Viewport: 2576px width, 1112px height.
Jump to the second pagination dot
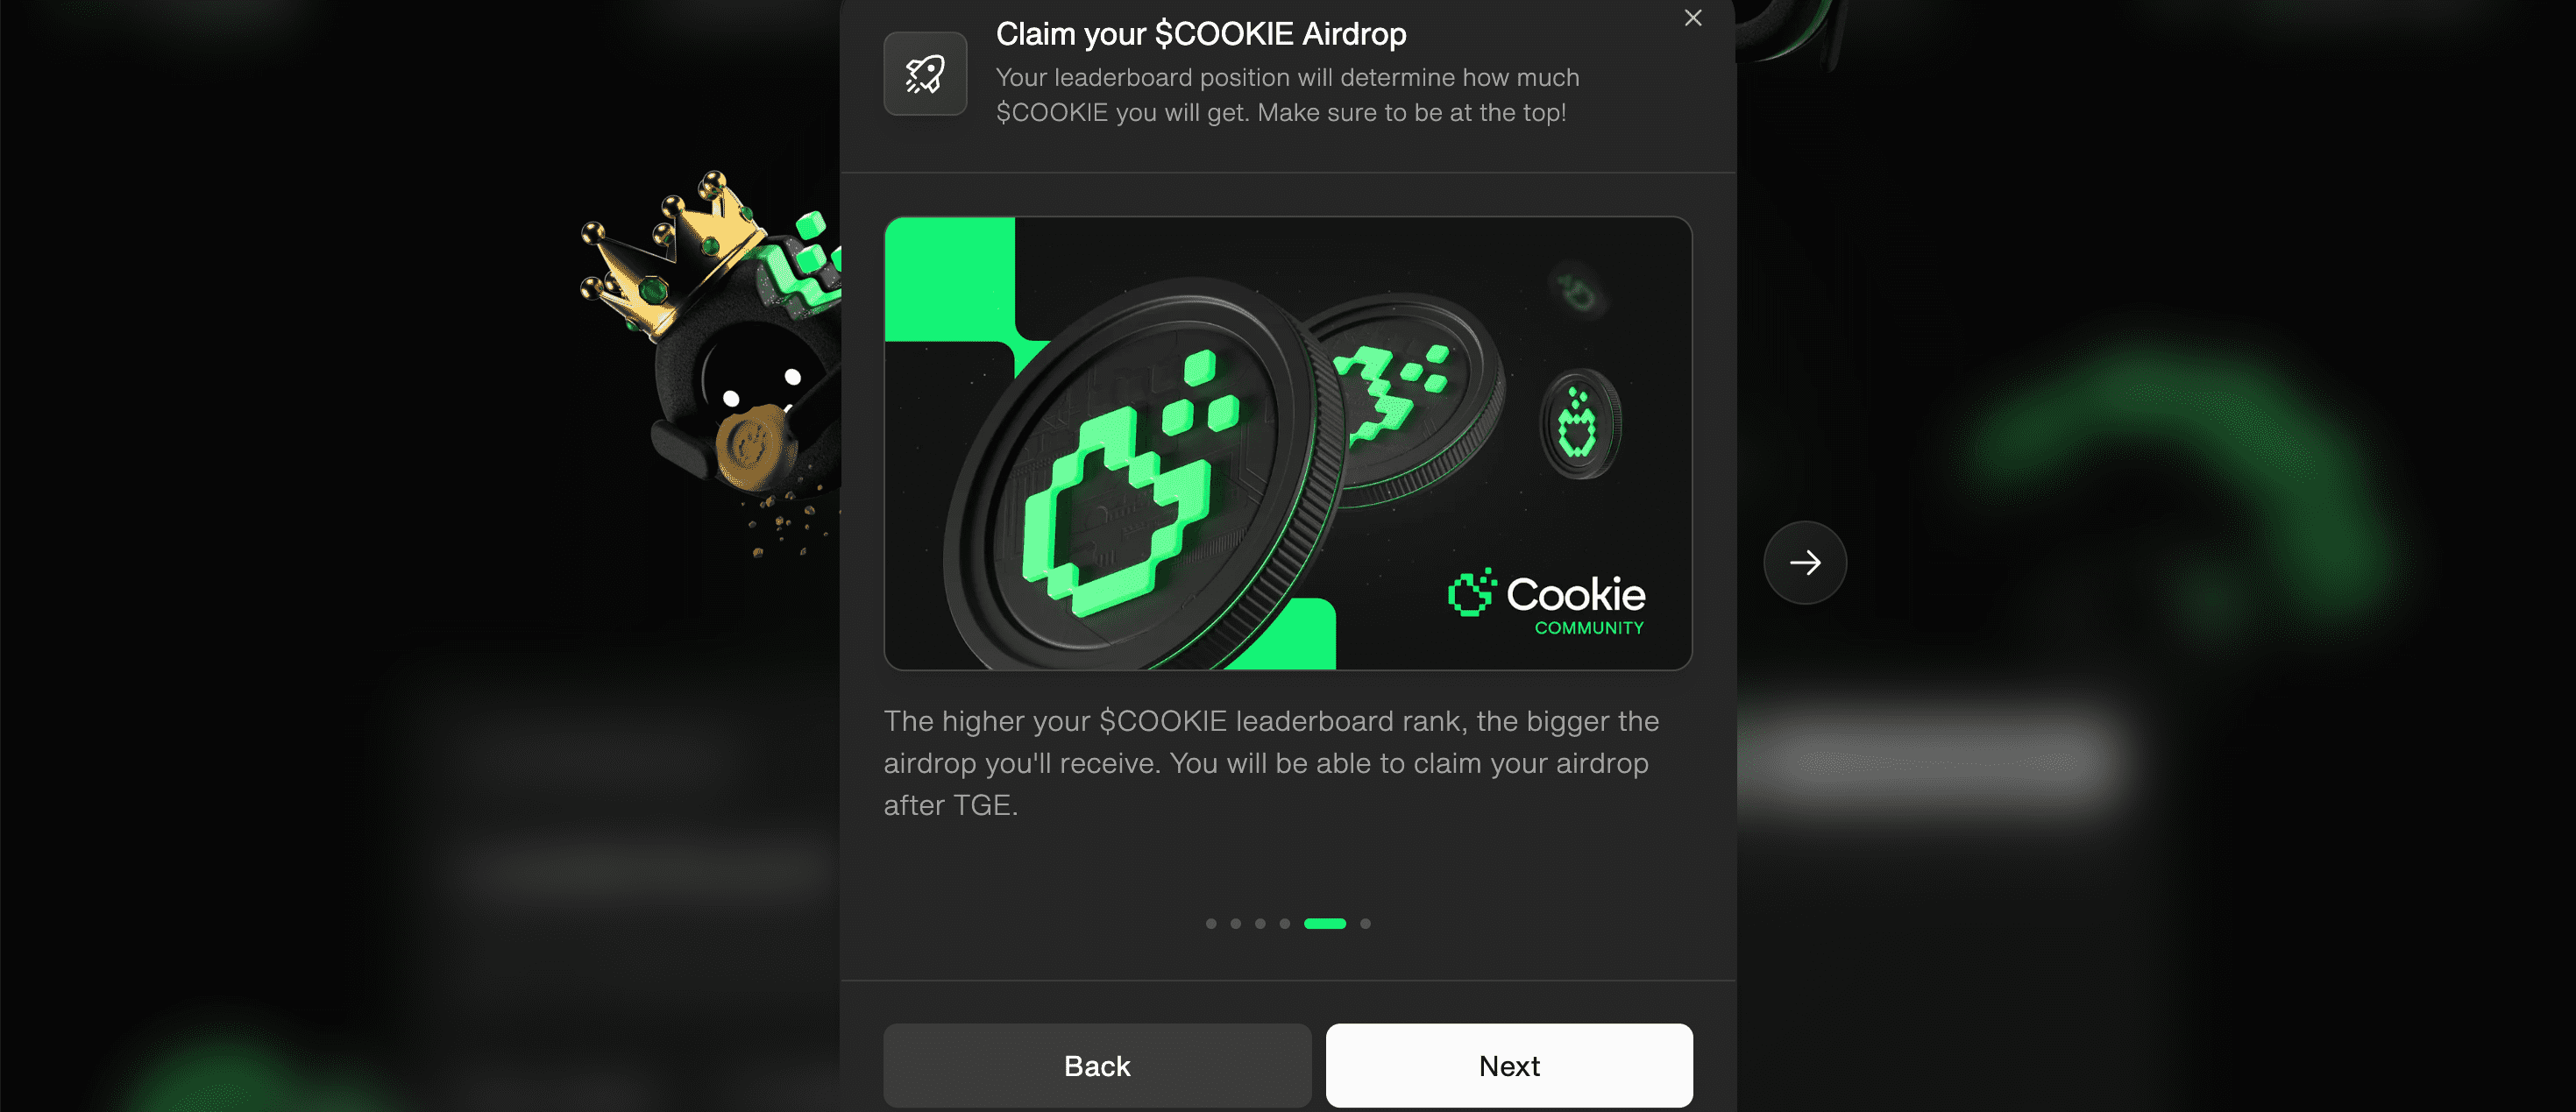pyautogui.click(x=1236, y=924)
